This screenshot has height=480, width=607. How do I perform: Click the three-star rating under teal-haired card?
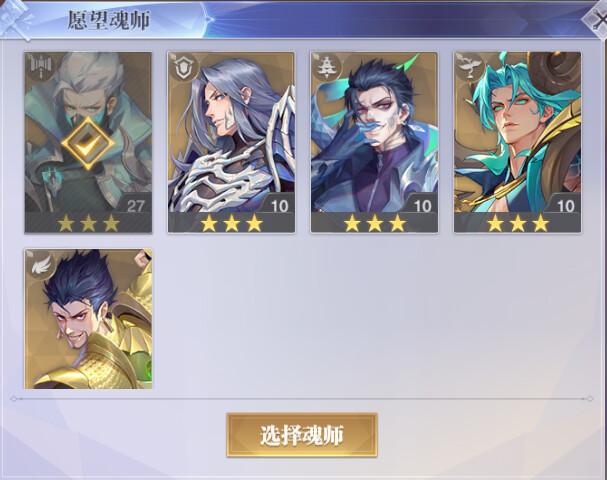coord(518,223)
